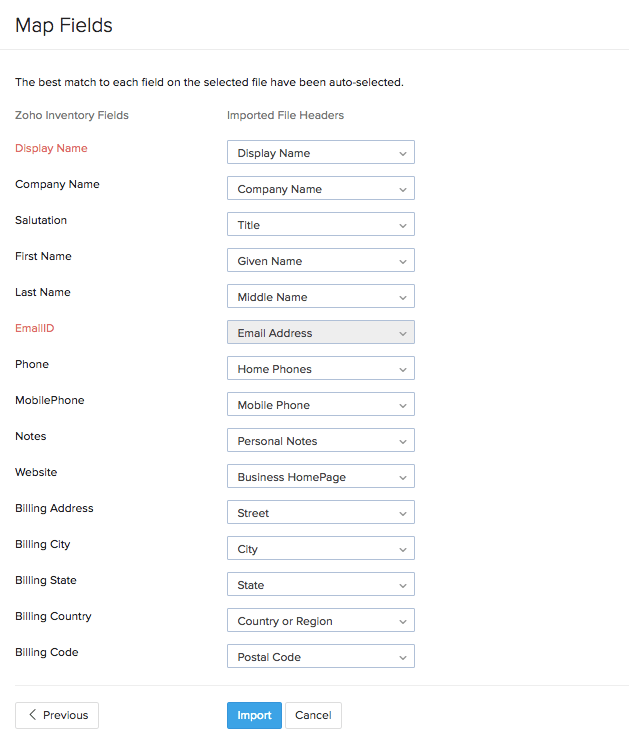Open the Display Name header dropdown

point(320,153)
